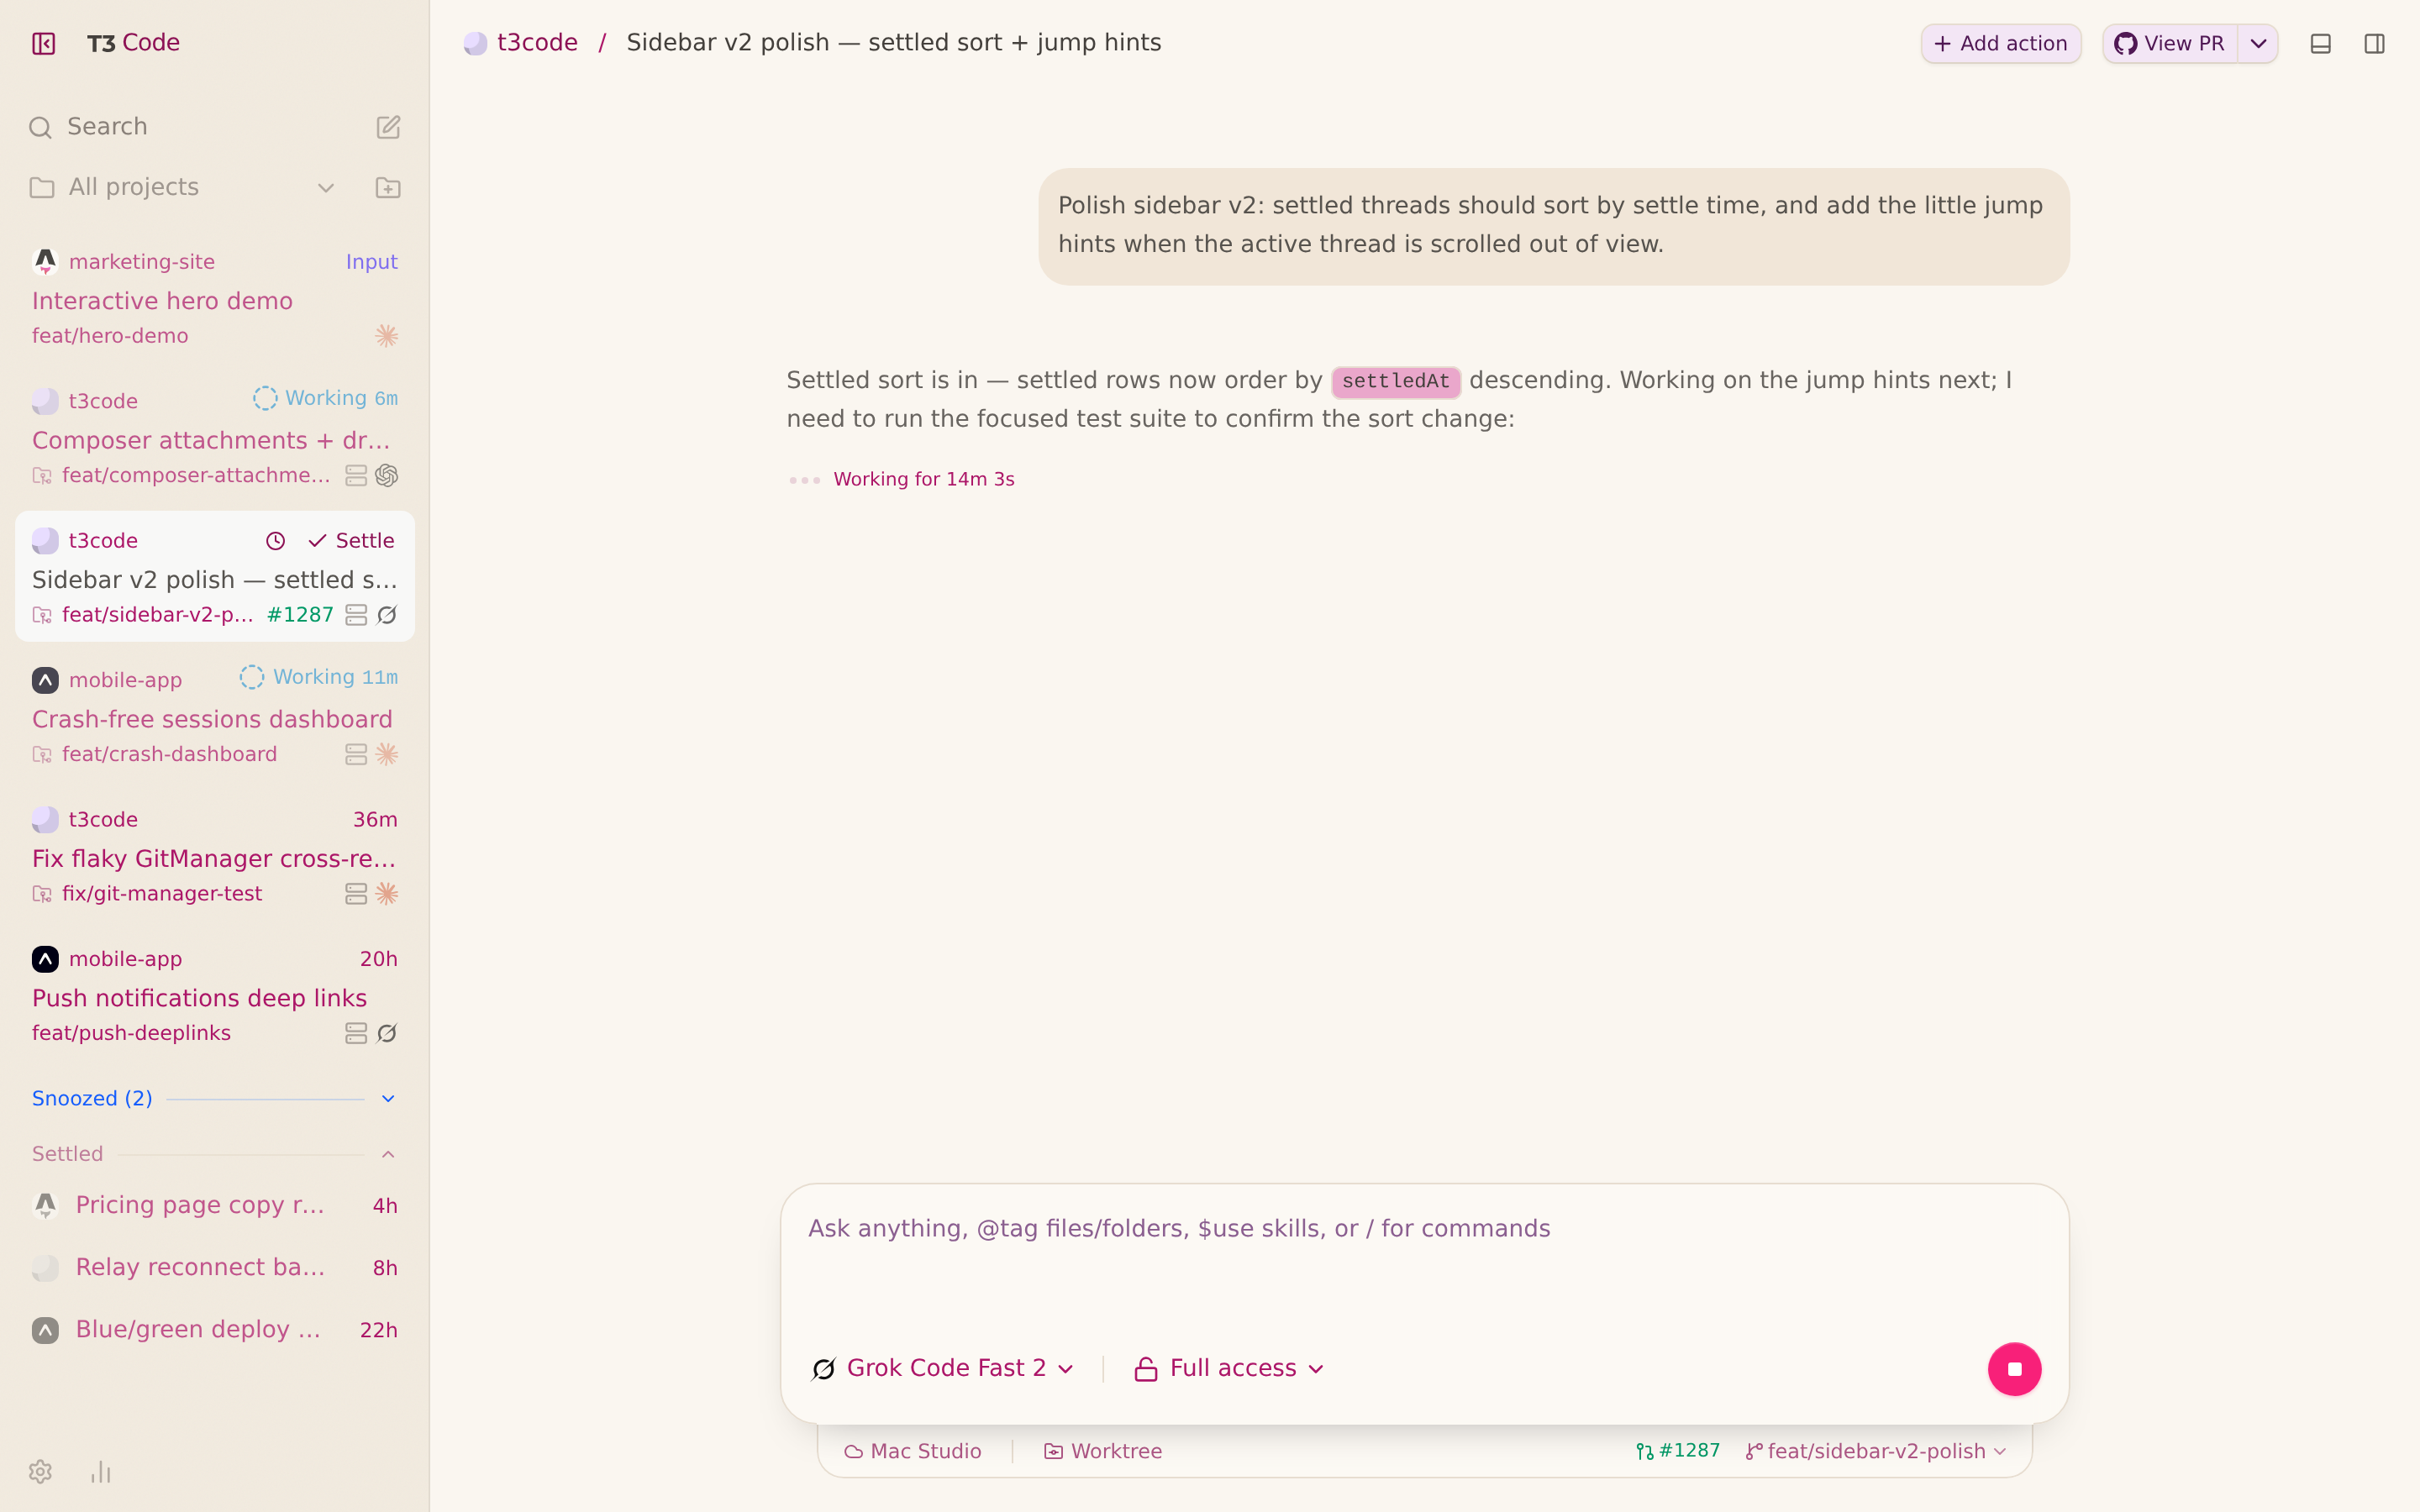Click the Claude icon on Crash-free sessions thread
This screenshot has width=2420, height=1512.
point(387,754)
